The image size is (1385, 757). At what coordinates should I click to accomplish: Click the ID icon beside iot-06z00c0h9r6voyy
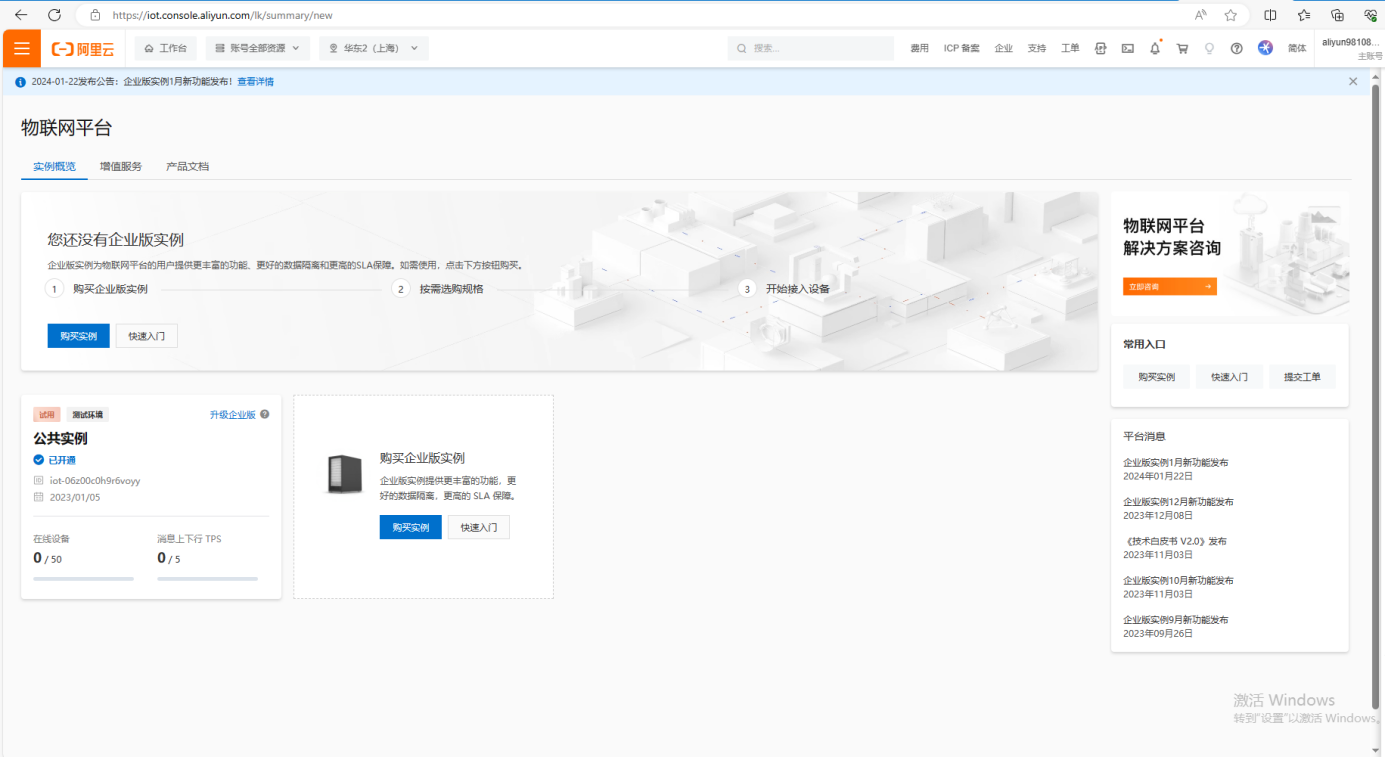point(39,481)
